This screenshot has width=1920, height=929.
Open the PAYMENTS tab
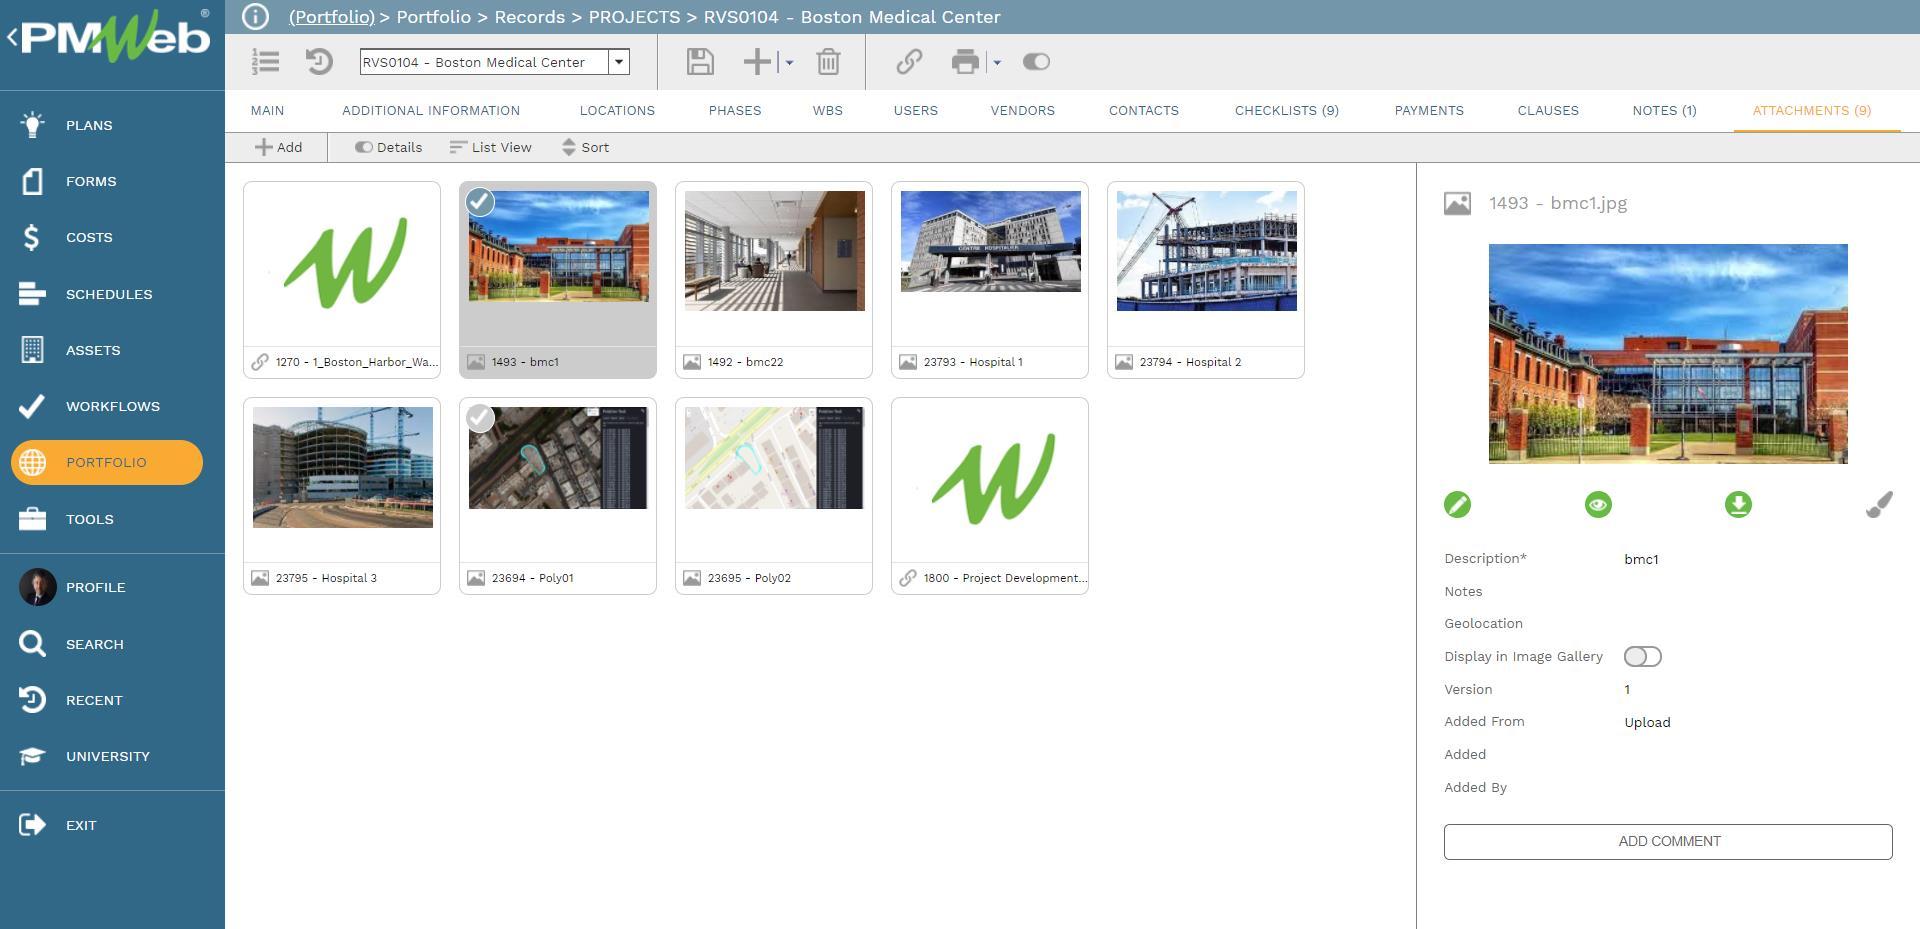click(1429, 111)
